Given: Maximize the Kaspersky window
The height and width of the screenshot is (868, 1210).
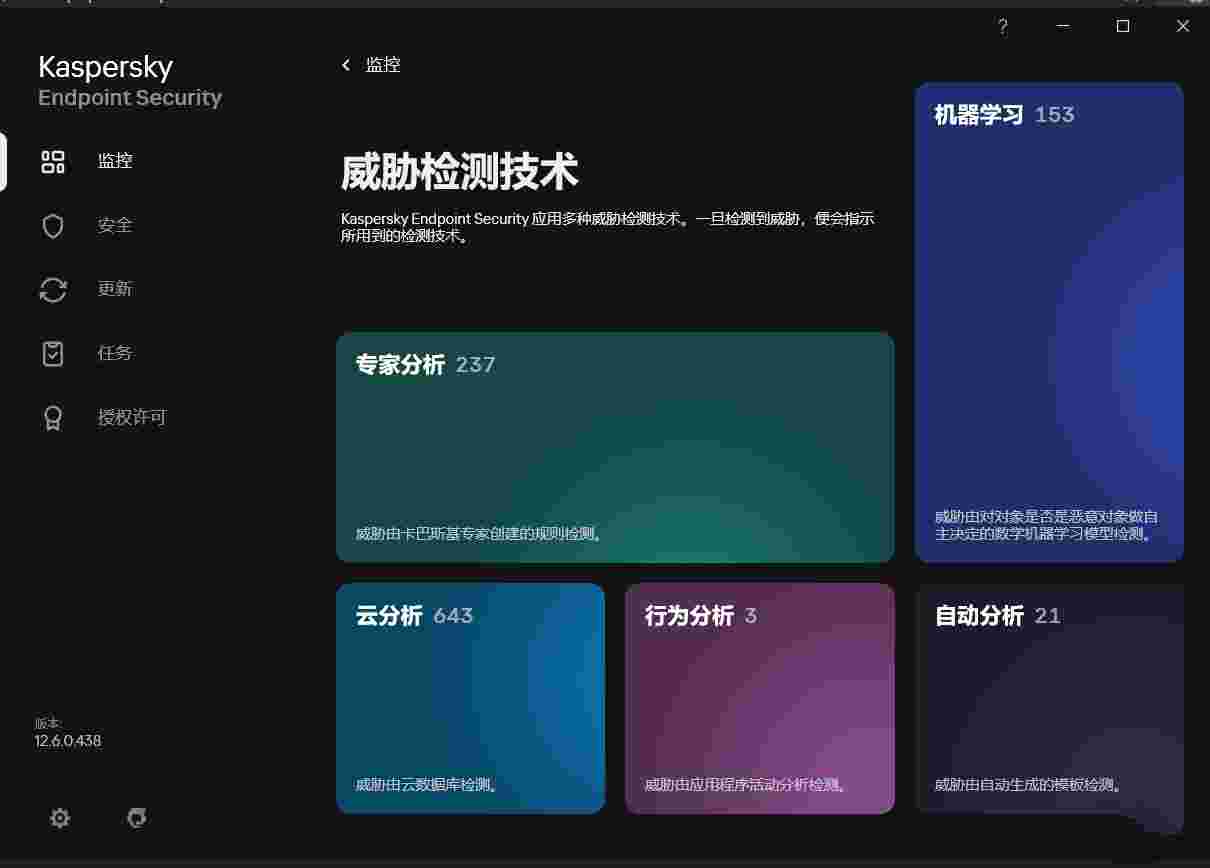Looking at the screenshot, I should tap(1123, 27).
